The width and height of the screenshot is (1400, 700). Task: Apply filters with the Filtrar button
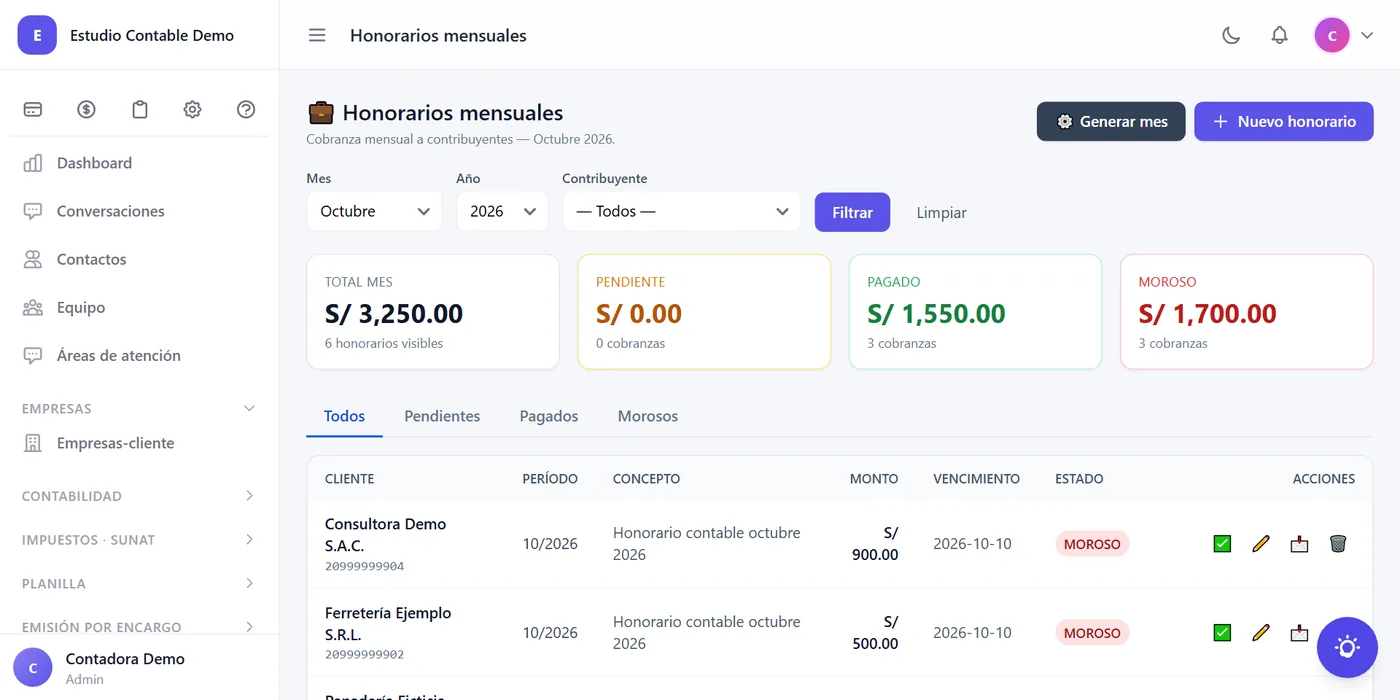click(852, 212)
